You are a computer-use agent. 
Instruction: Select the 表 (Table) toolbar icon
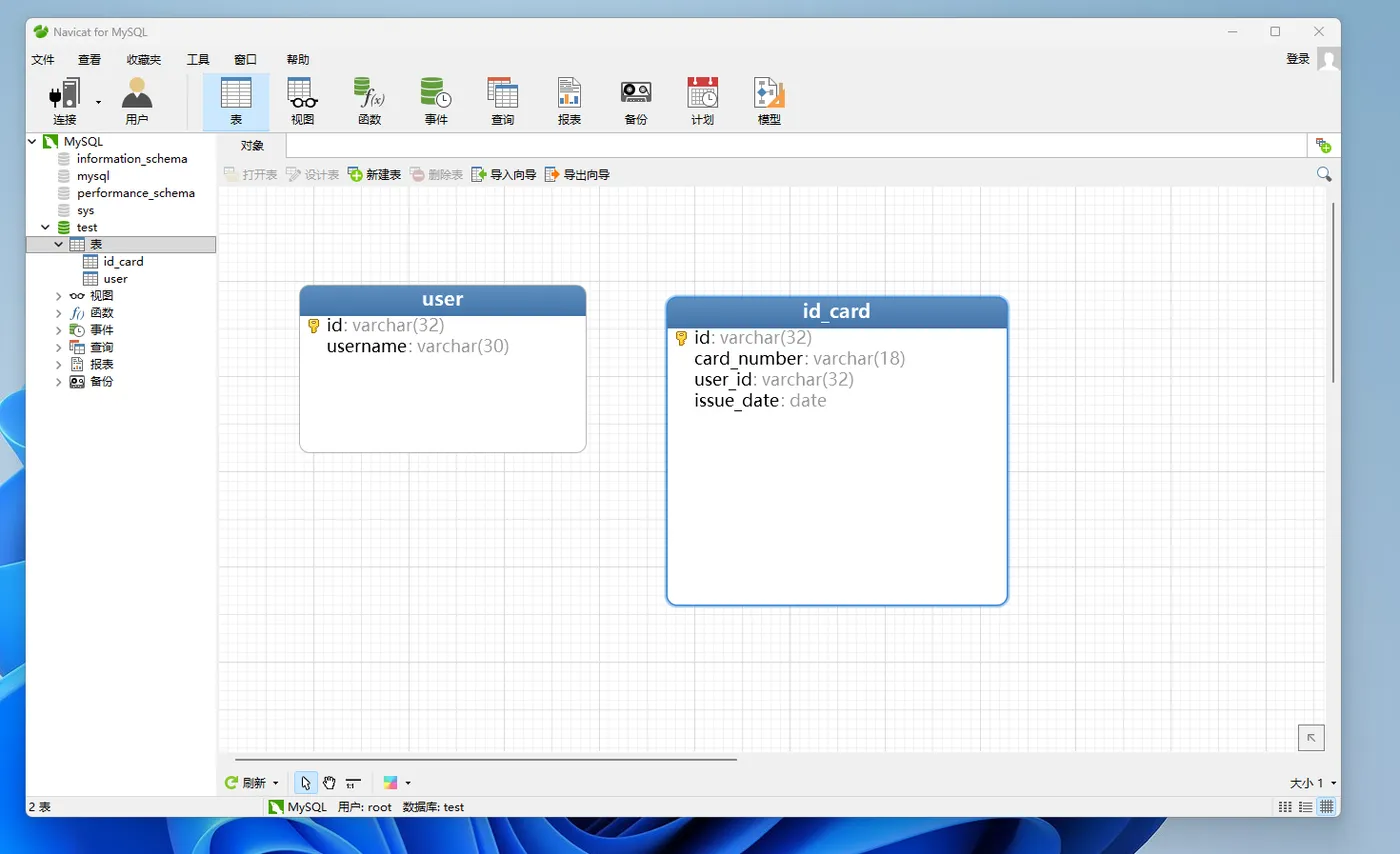tap(236, 102)
